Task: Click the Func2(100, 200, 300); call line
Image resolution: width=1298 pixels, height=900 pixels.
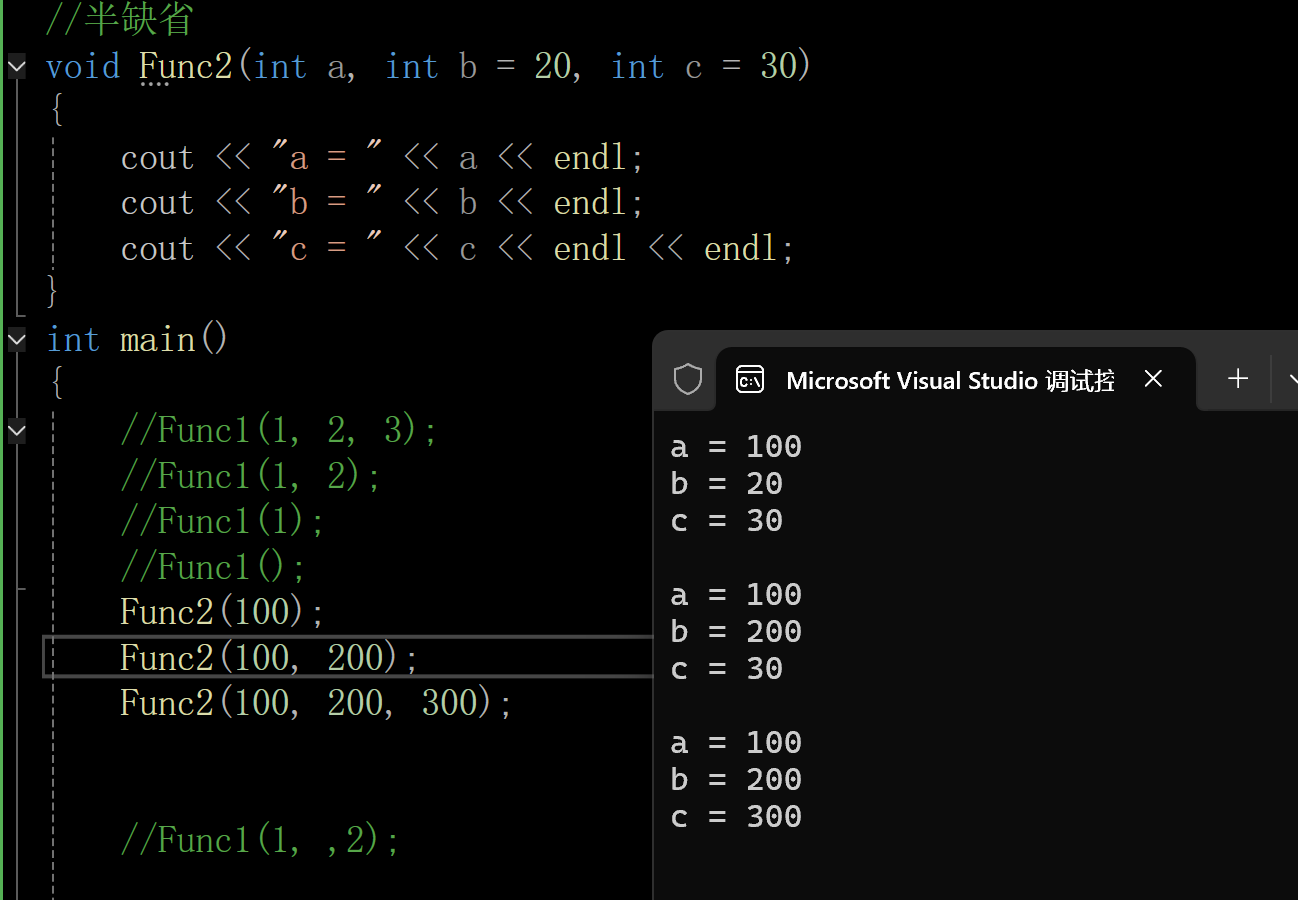Action: pos(317,703)
